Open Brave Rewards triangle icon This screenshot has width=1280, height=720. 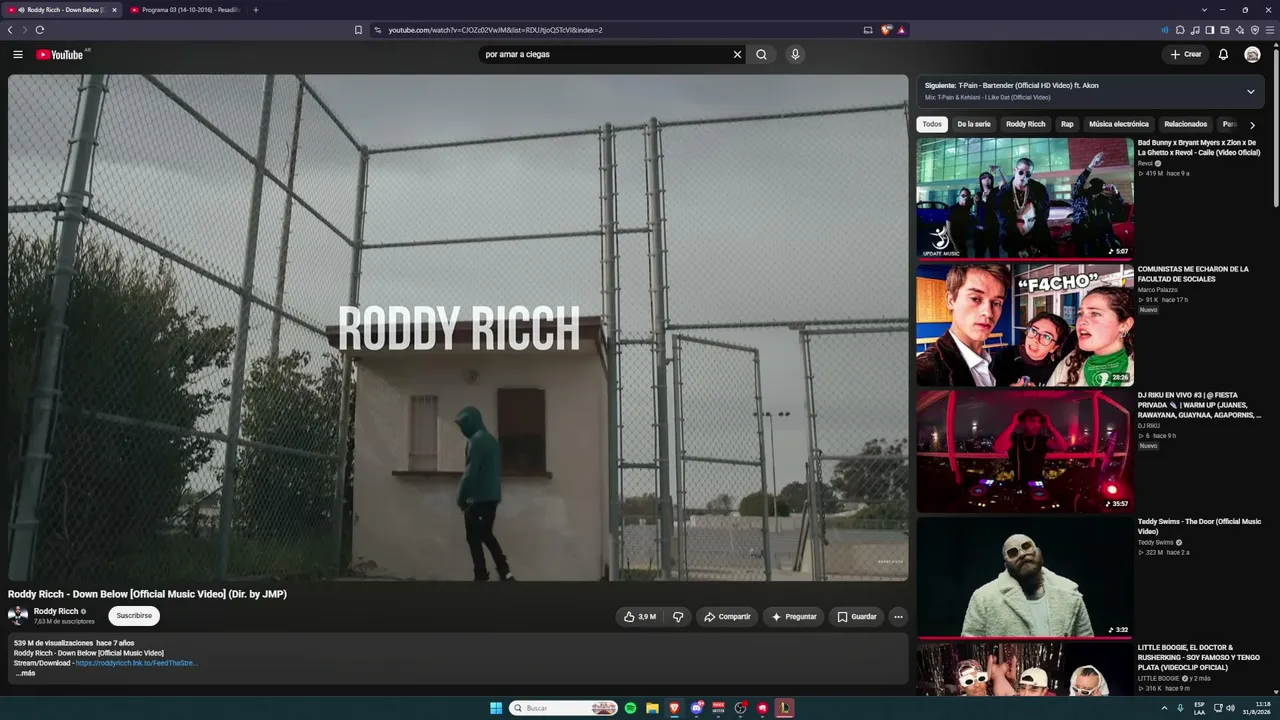[x=901, y=30]
